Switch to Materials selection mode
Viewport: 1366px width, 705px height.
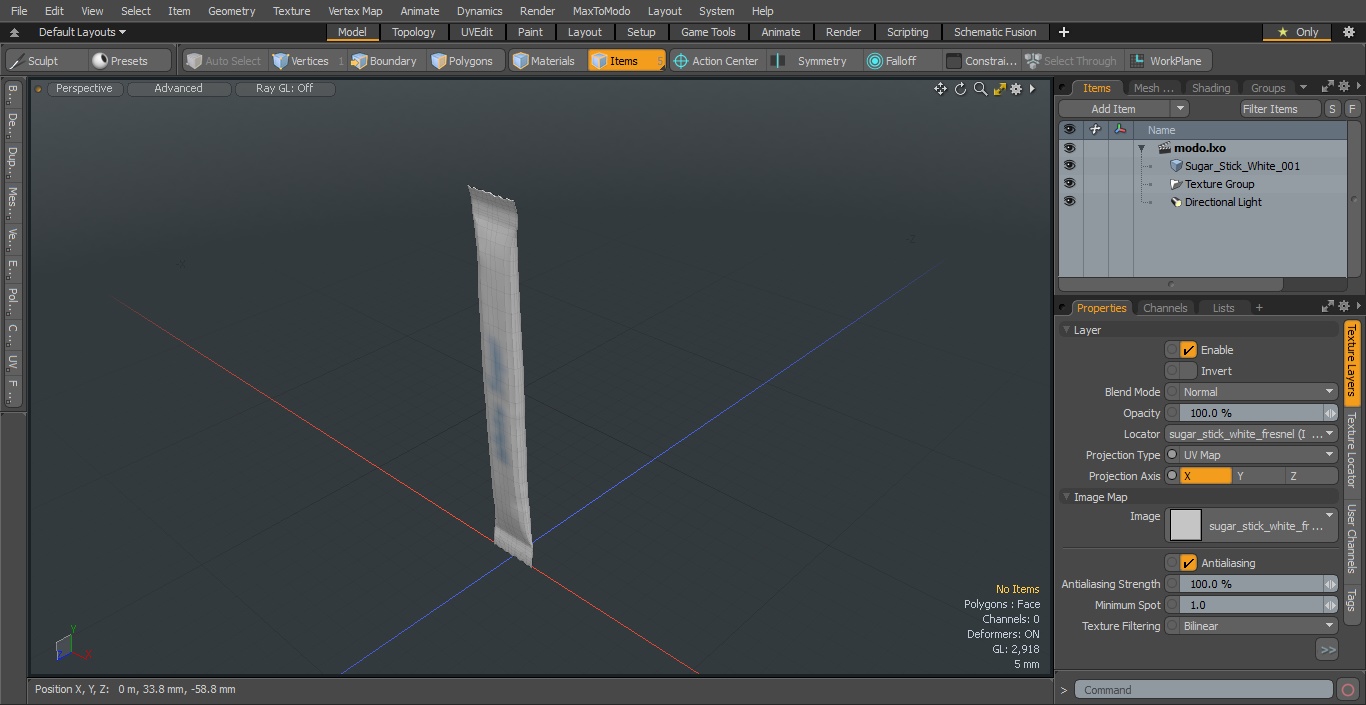point(545,61)
